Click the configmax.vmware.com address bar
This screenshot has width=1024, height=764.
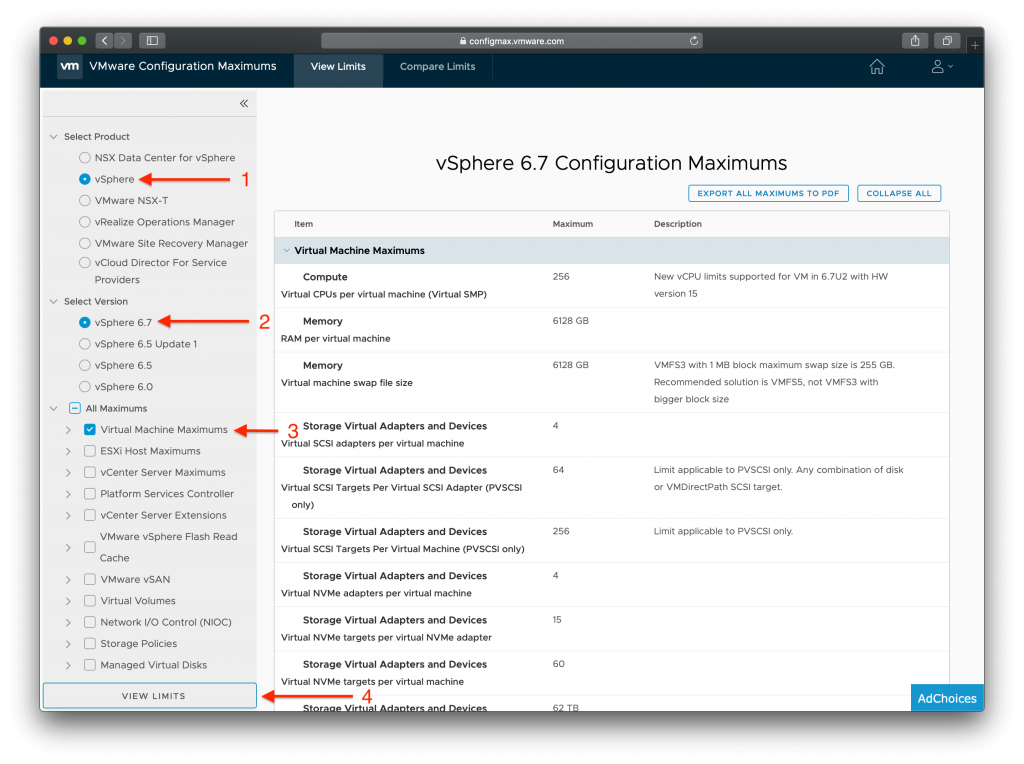[x=511, y=40]
